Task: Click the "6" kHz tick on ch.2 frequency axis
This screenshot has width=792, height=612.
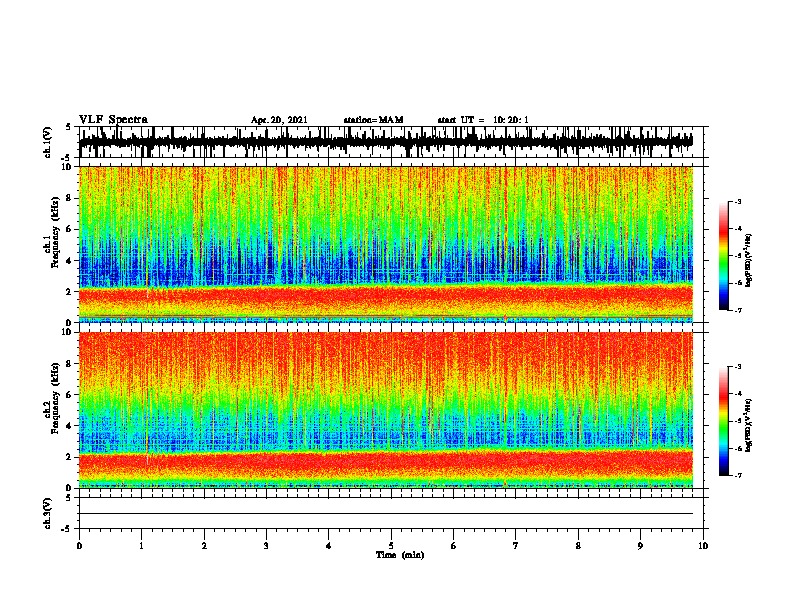Action: (x=70, y=395)
